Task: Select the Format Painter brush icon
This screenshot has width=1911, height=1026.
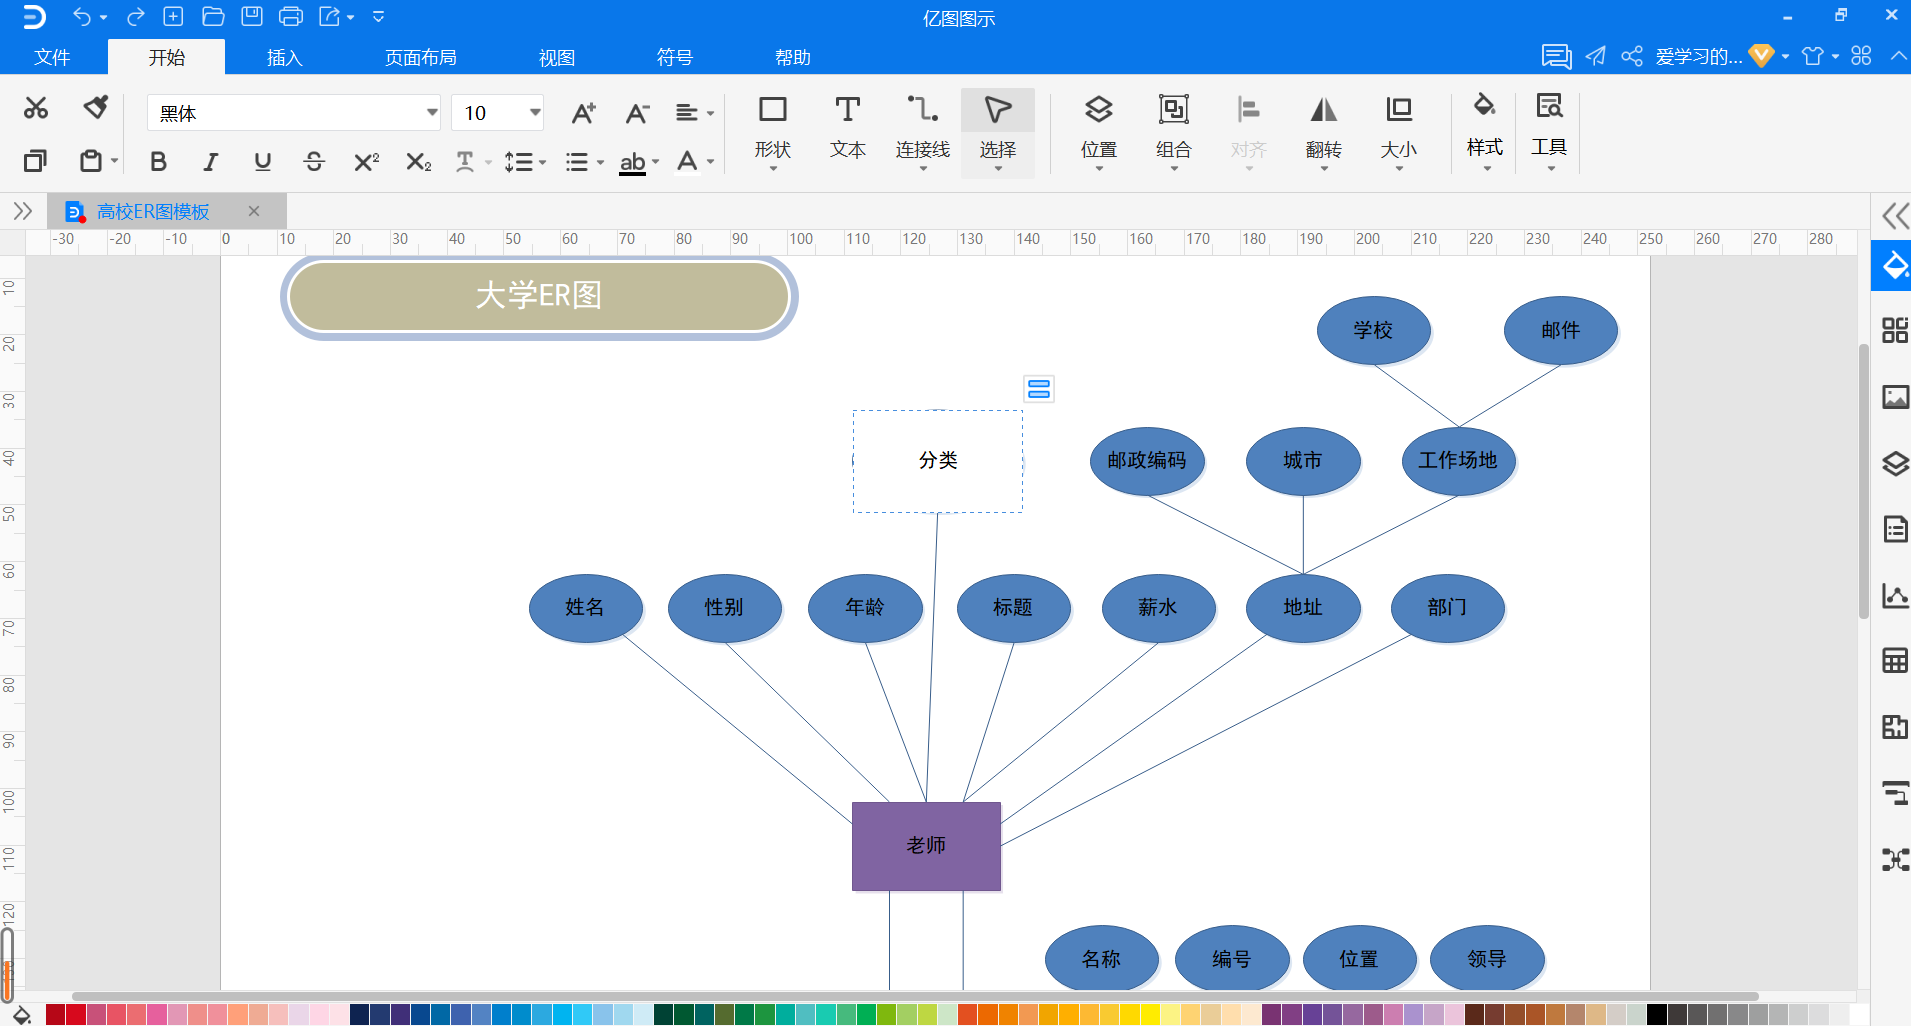Action: tap(96, 108)
